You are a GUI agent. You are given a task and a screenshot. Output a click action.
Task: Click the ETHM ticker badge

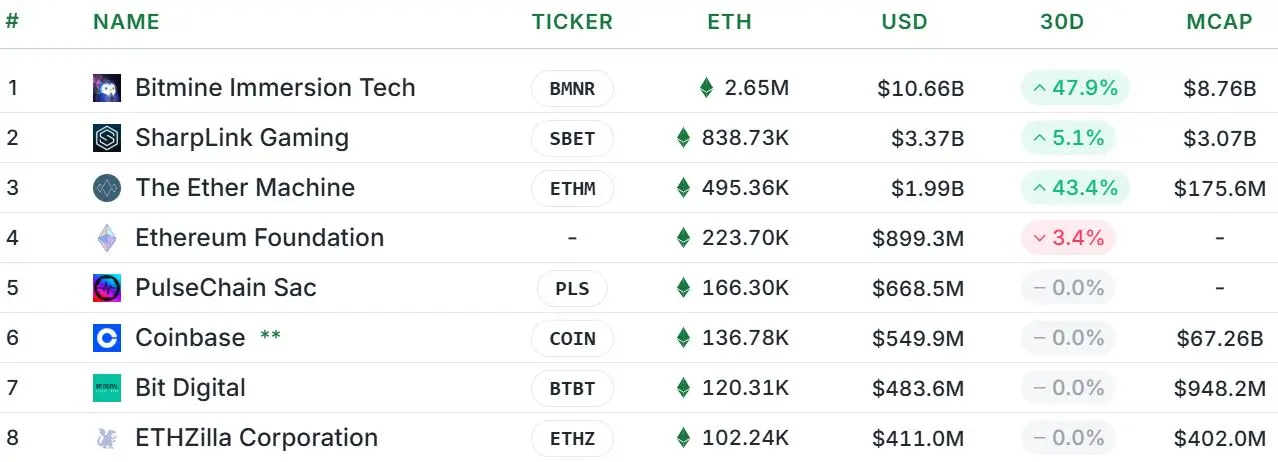tap(572, 189)
